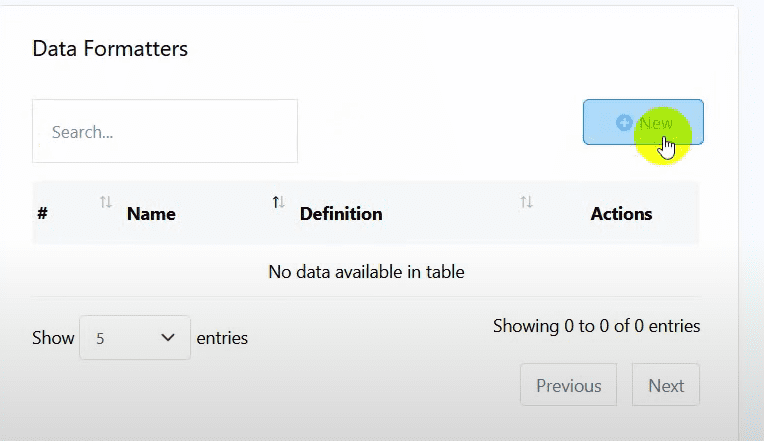This screenshot has width=764, height=441.
Task: Click the 'Show' label before the dropdown
Action: coord(53,338)
